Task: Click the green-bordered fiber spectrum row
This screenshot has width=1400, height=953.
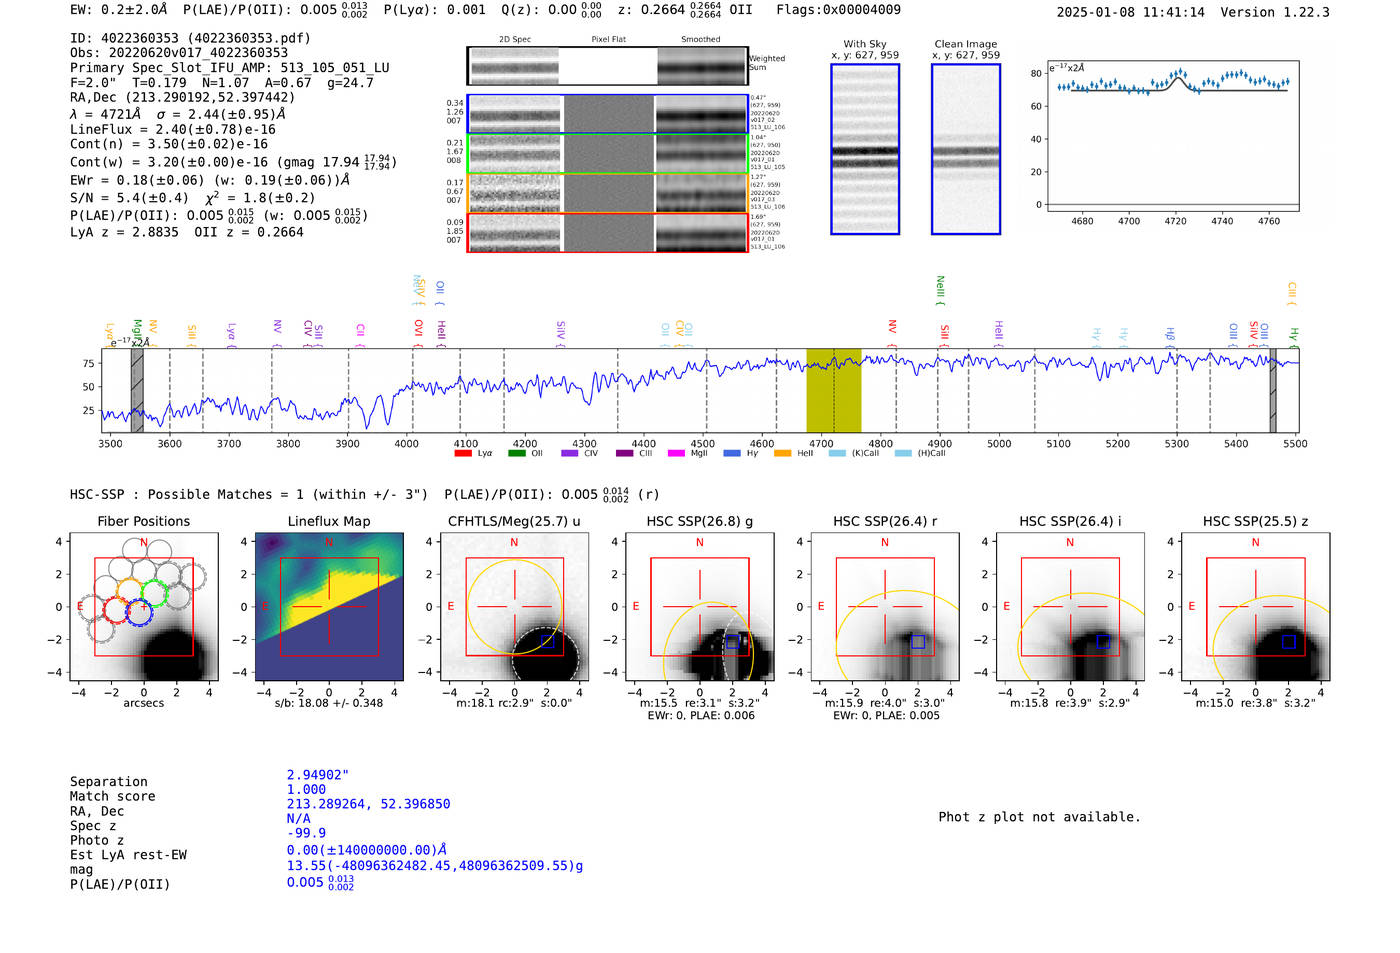Action: pos(607,154)
